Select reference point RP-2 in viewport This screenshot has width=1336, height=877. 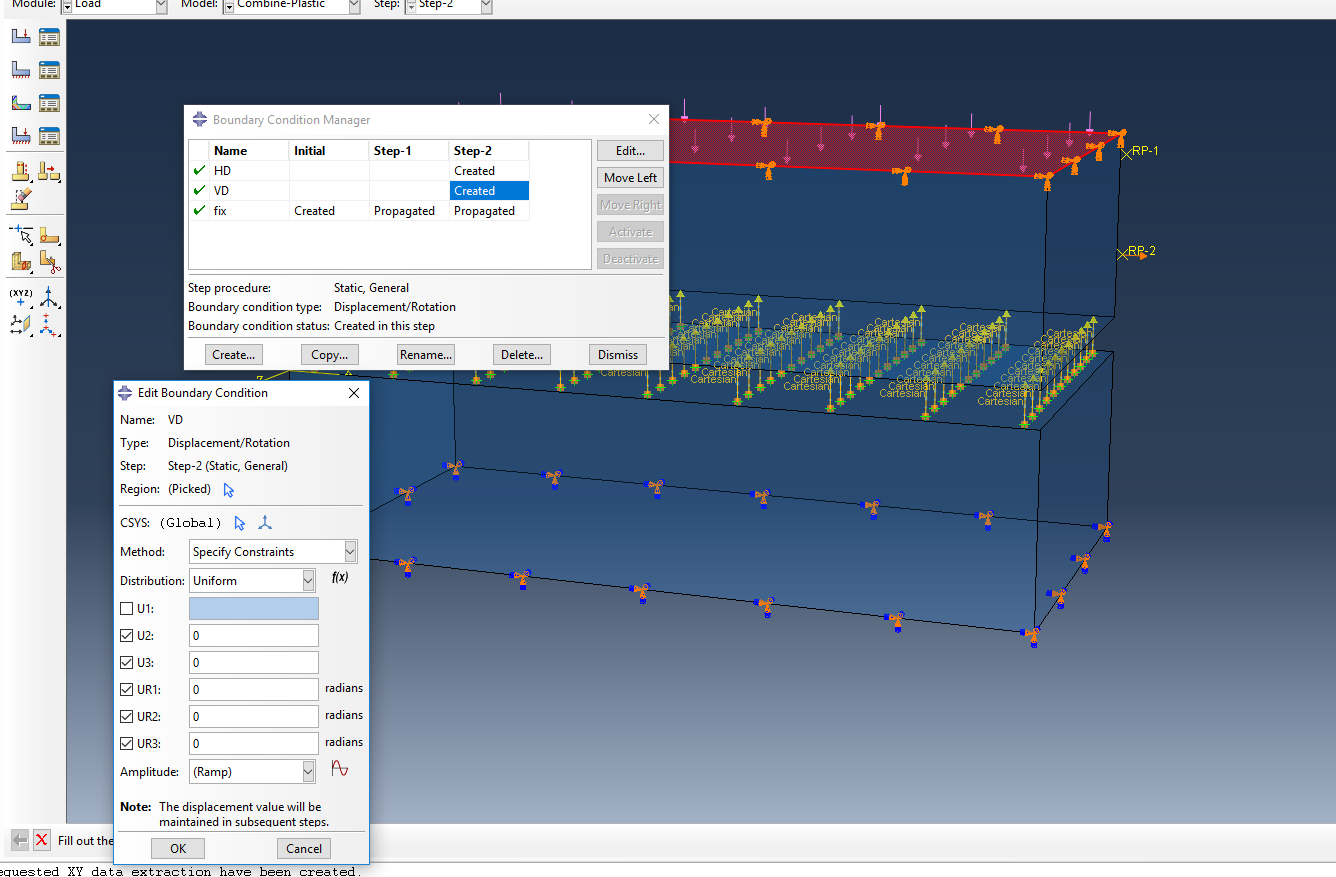click(x=1123, y=255)
